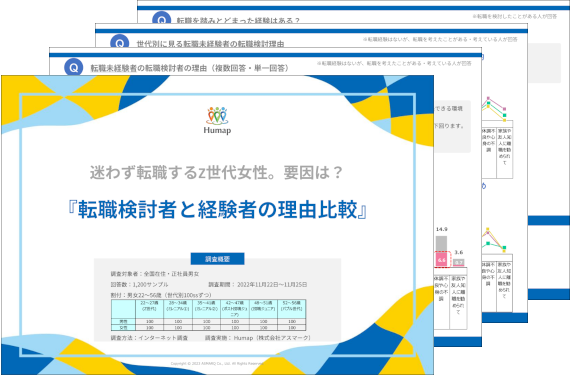
Task: Click the Q icon on second slide
Action: [x=73, y=68]
